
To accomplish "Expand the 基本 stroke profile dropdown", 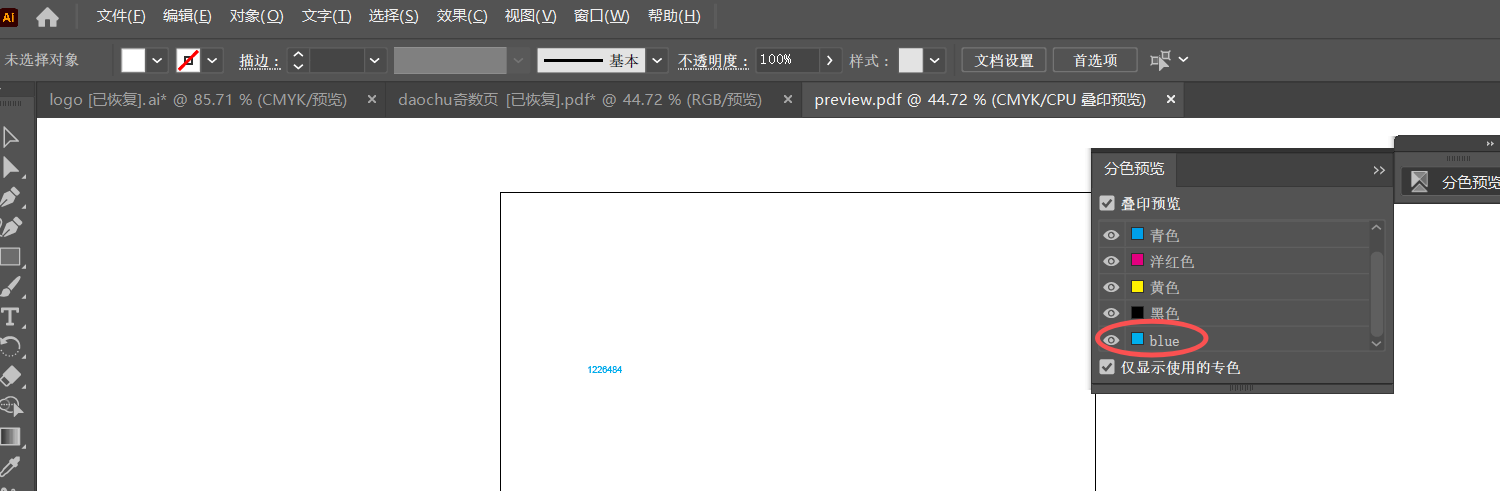I will tap(657, 61).
